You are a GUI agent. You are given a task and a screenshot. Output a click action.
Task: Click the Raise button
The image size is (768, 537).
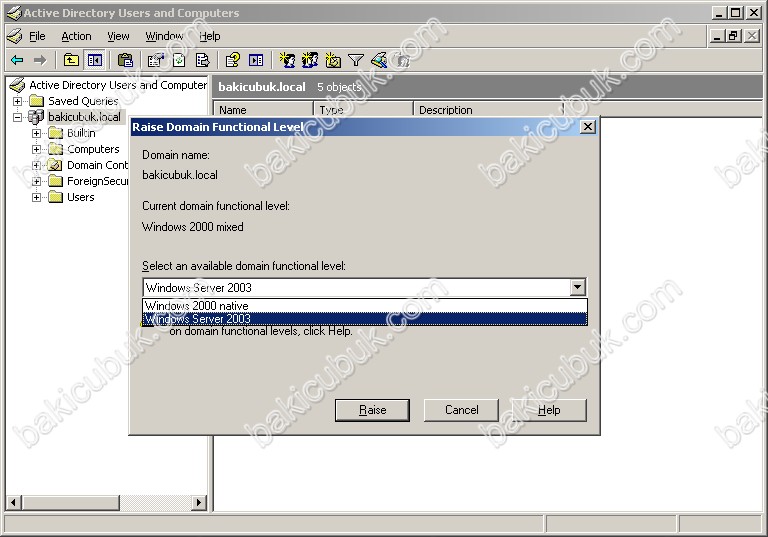point(372,410)
